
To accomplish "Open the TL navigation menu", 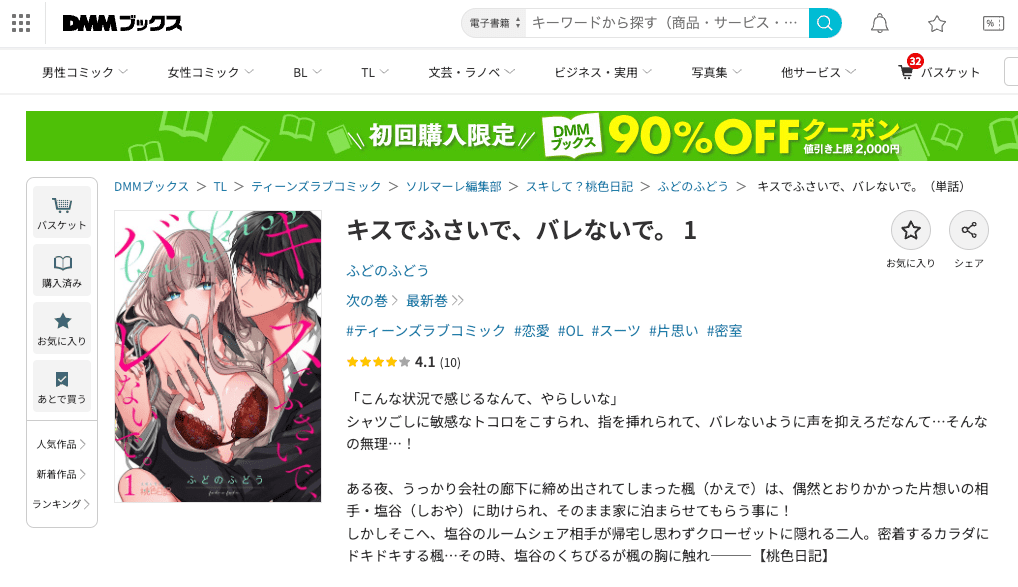I will pyautogui.click(x=375, y=72).
